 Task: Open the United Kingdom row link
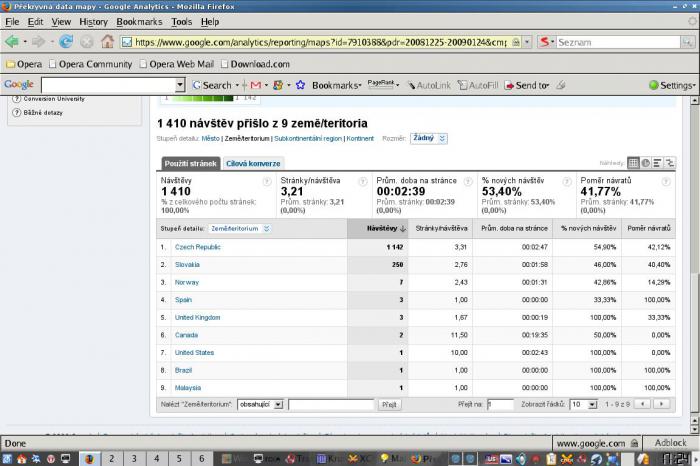(x=197, y=317)
